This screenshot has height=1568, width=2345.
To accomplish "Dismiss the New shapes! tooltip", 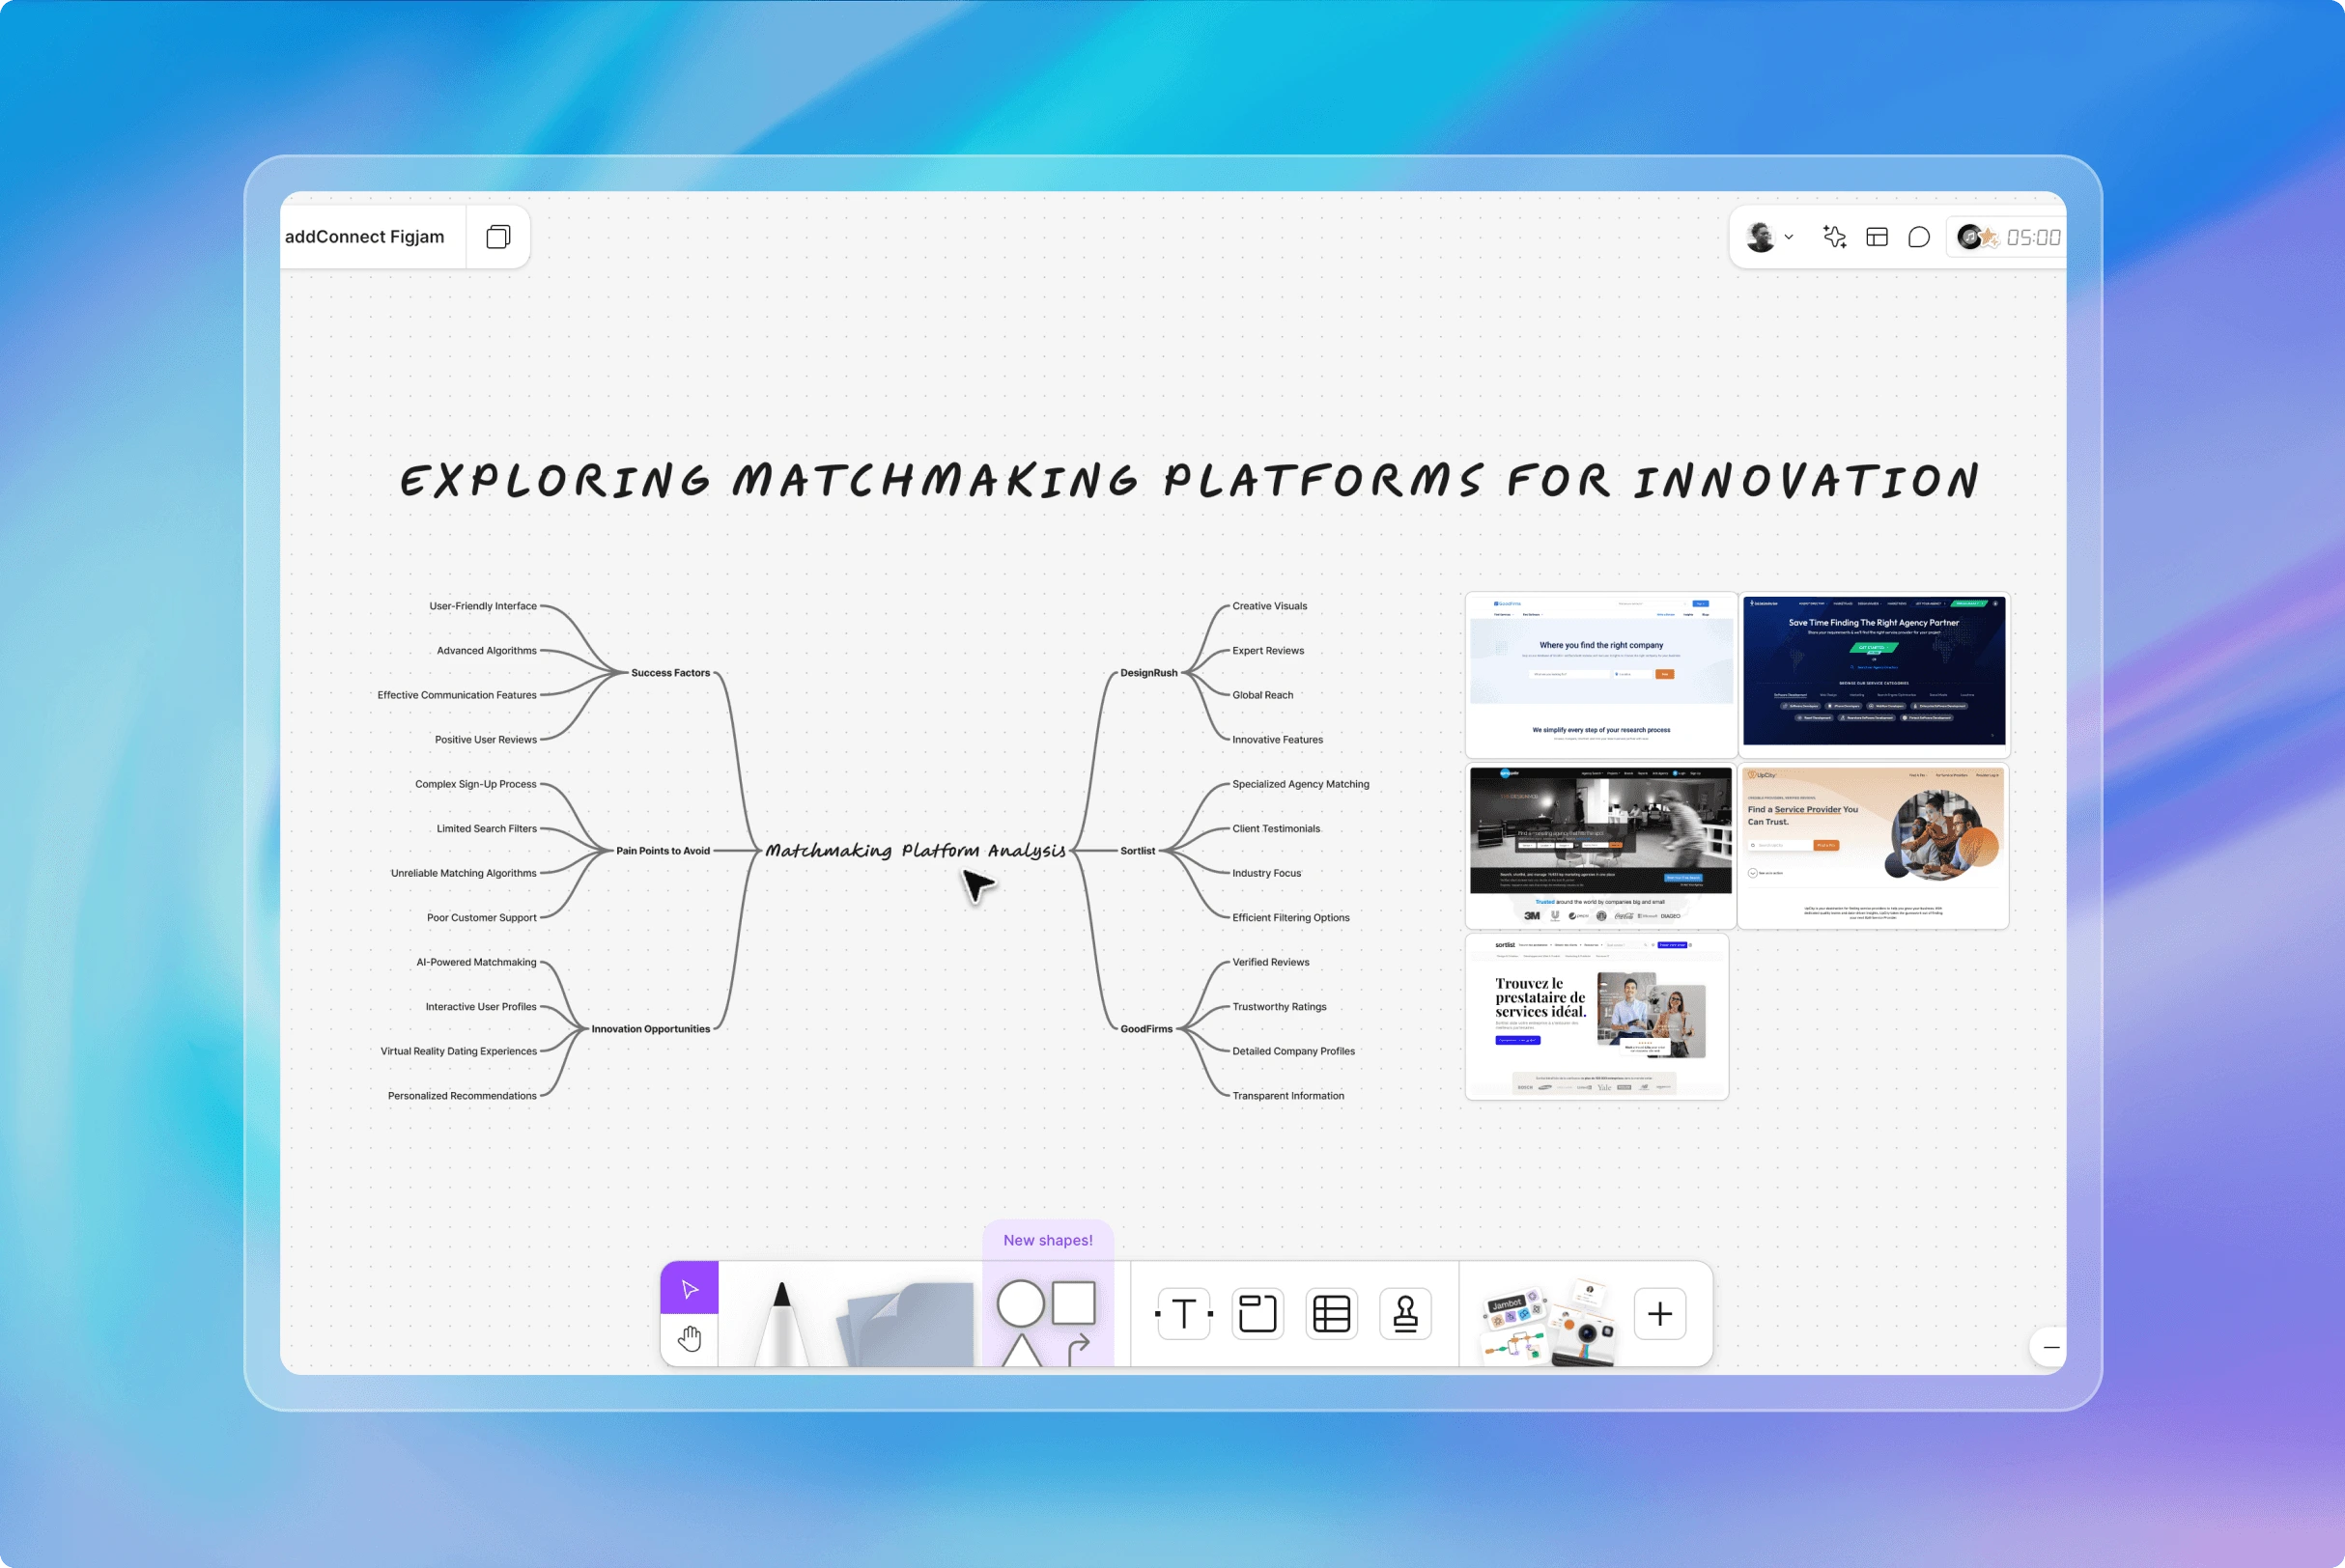I will click(x=1047, y=1240).
